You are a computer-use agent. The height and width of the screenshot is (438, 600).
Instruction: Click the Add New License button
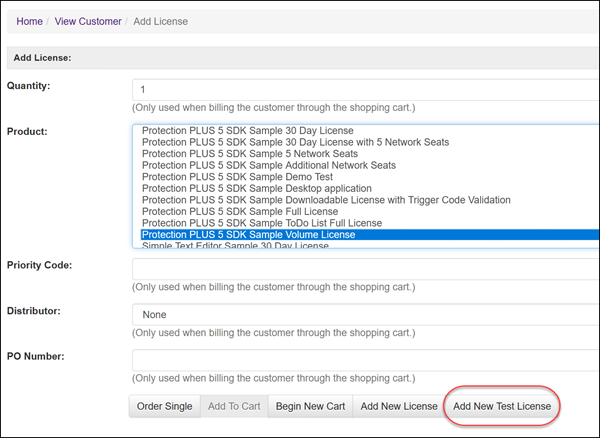click(x=399, y=406)
